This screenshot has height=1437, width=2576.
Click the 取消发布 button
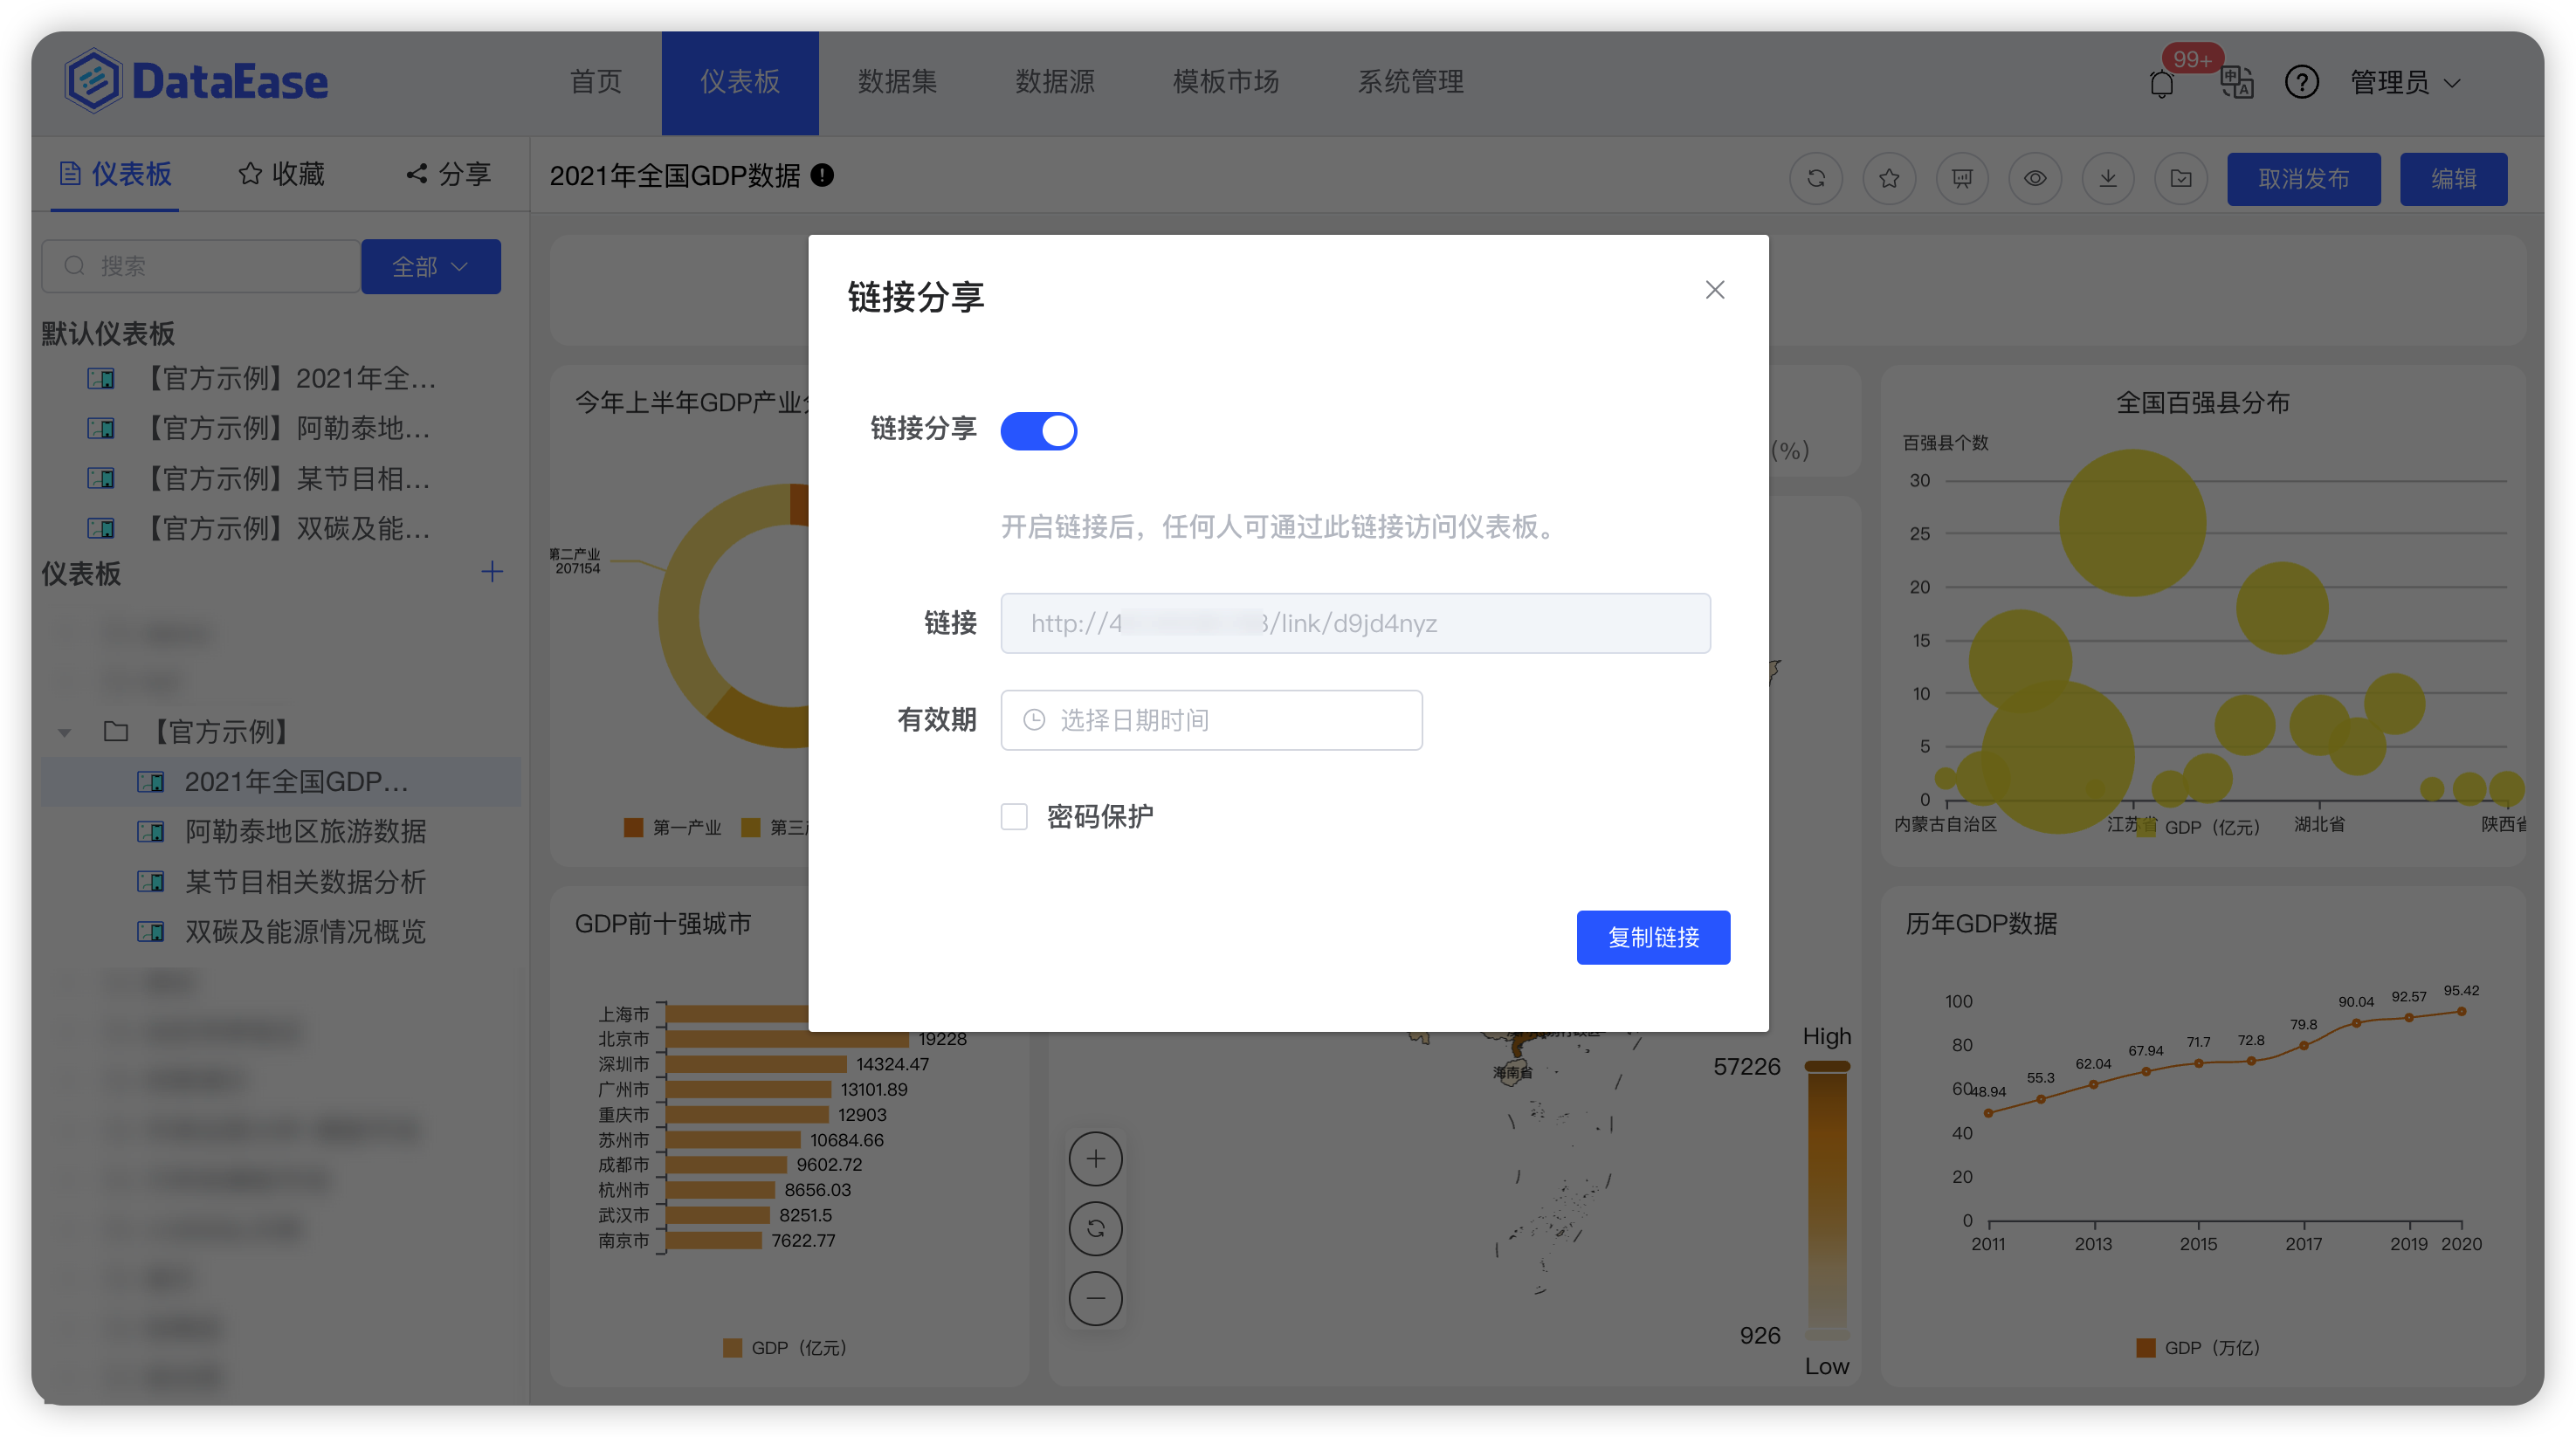click(x=2303, y=179)
